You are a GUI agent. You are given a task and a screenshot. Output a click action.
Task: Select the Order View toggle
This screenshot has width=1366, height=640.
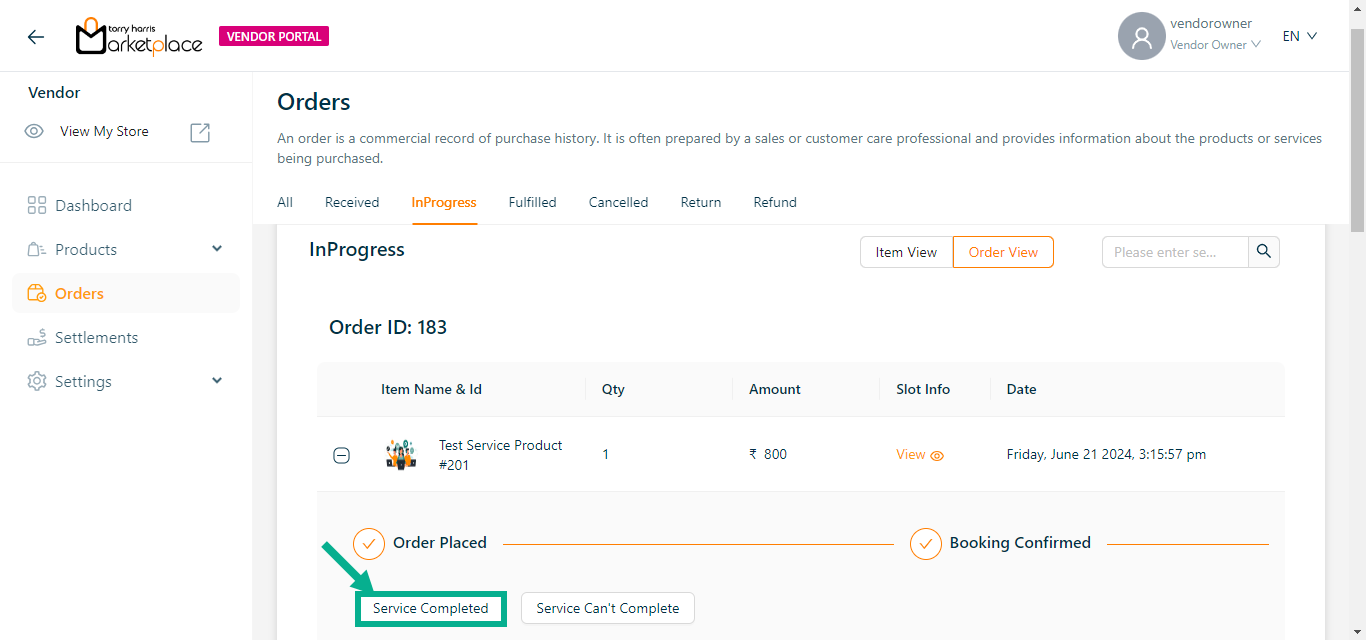(x=1003, y=252)
